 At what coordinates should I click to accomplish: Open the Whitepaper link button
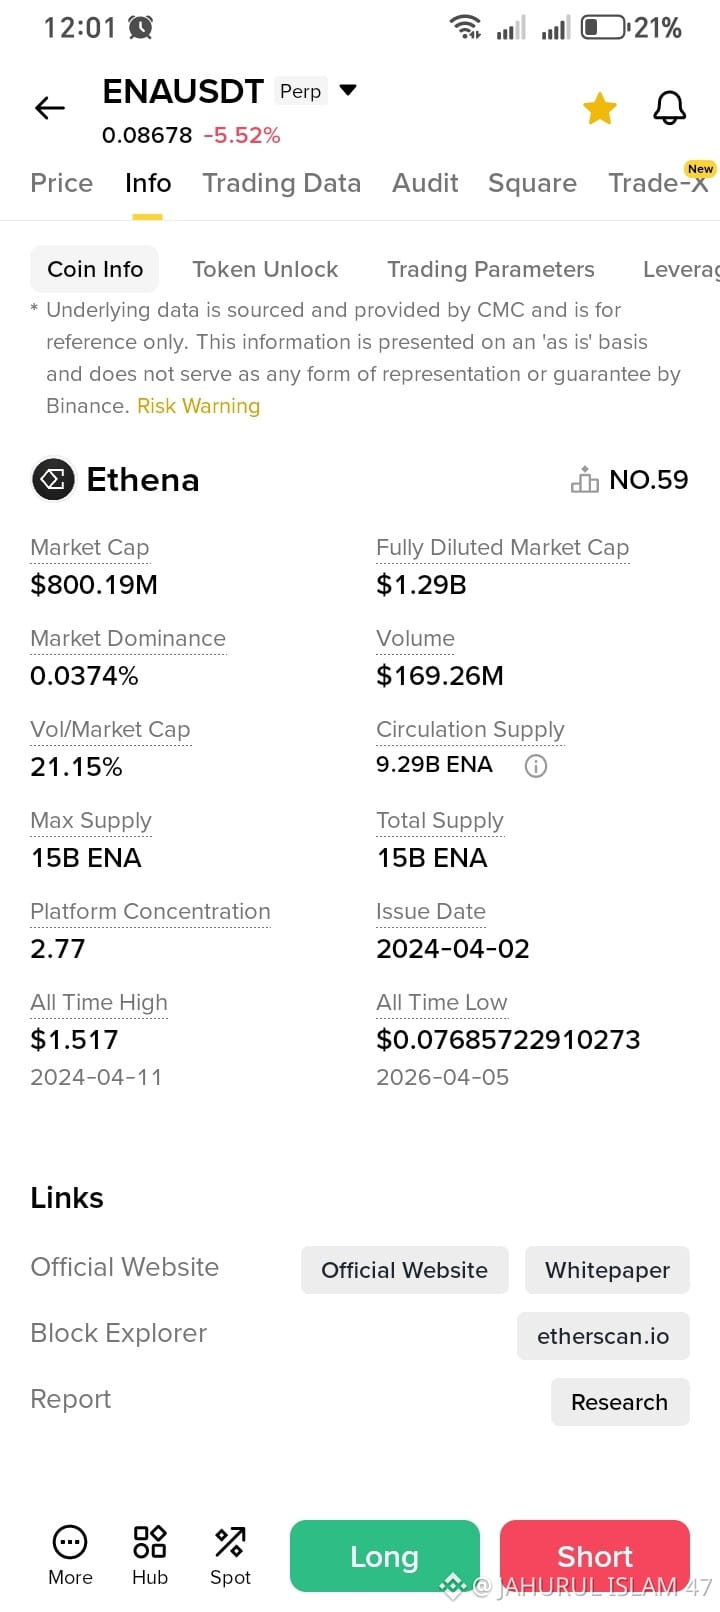[607, 1270]
